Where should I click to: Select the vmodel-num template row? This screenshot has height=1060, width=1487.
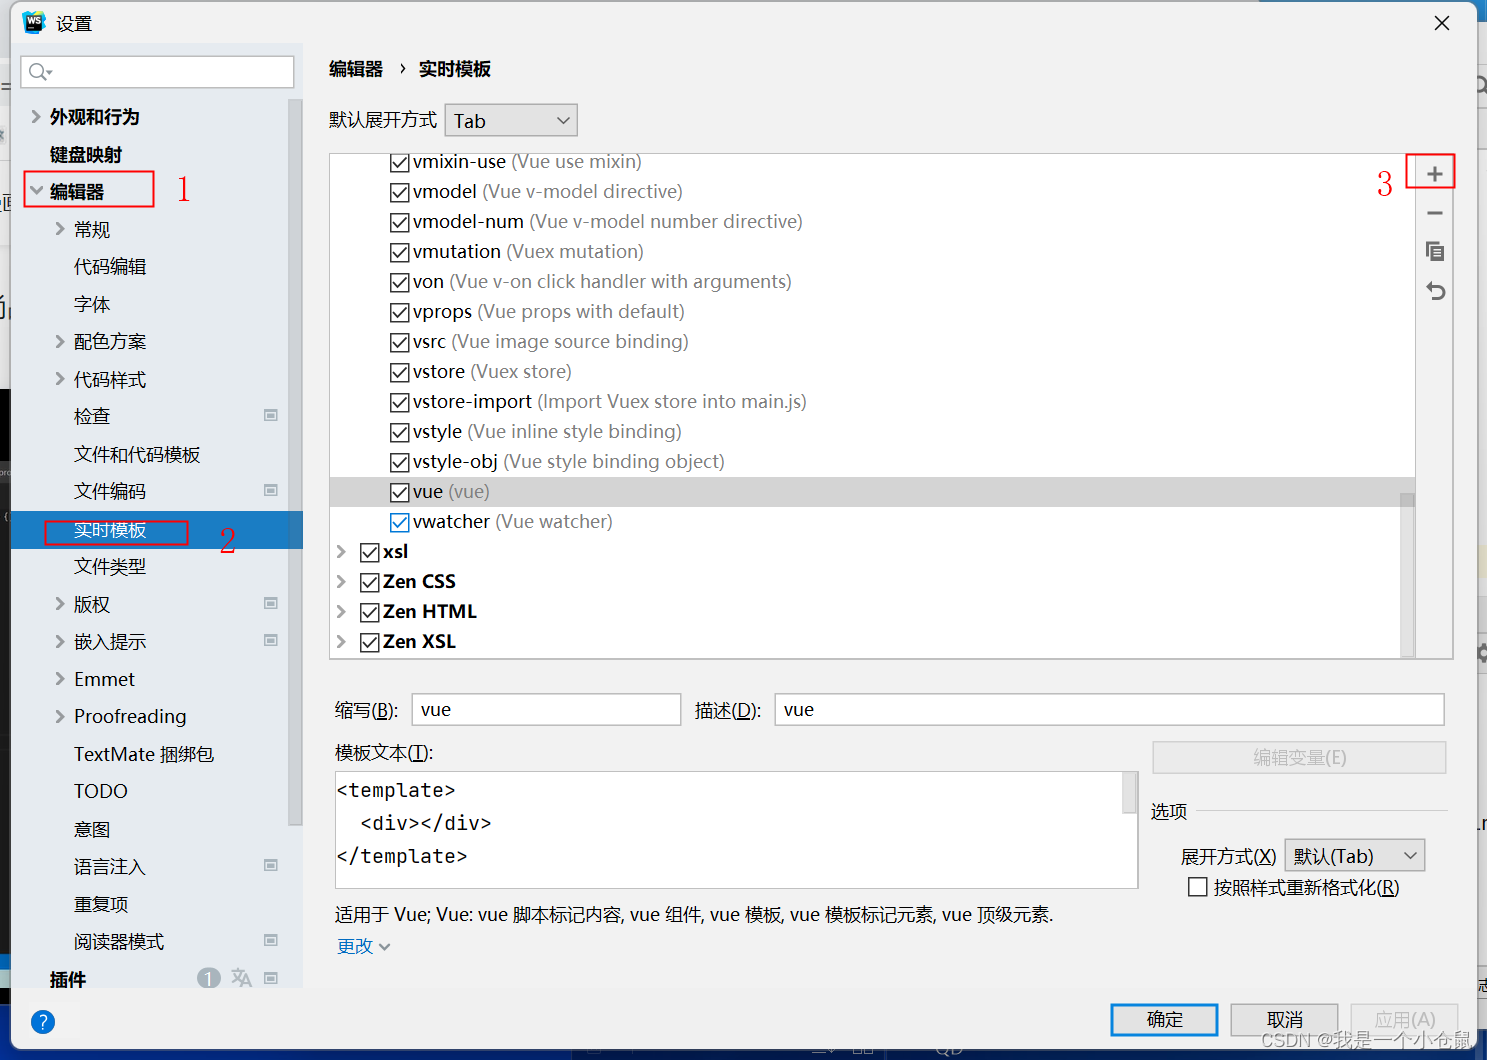[872, 222]
